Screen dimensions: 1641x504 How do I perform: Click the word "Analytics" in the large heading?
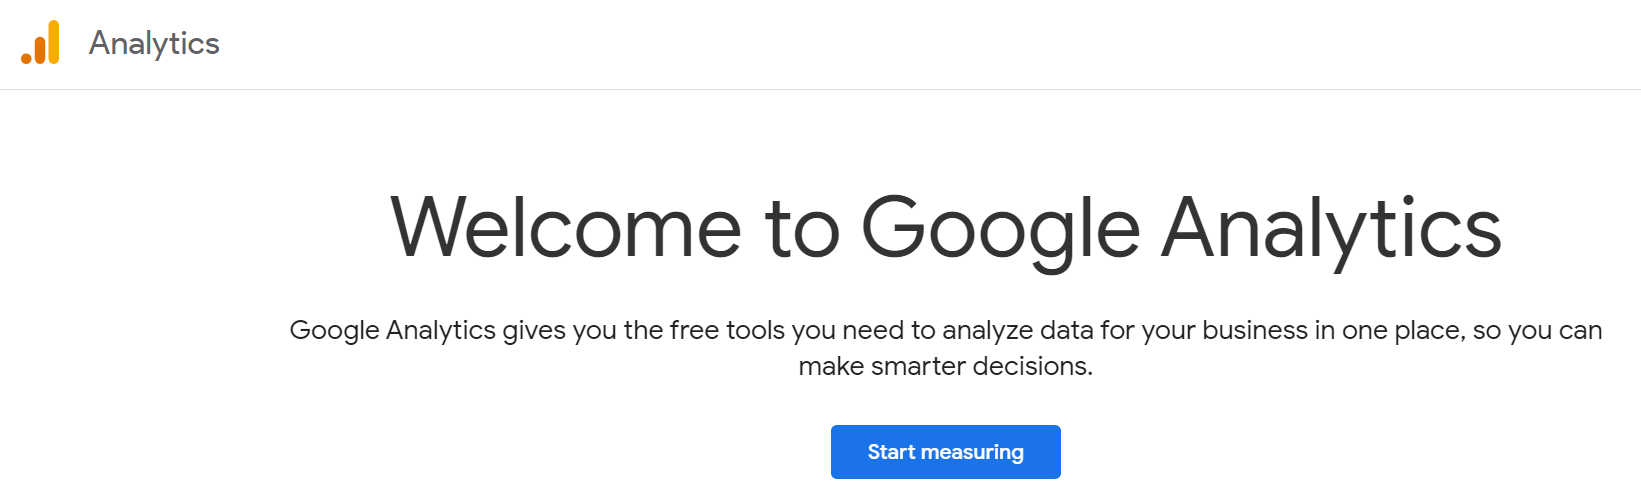[1331, 228]
